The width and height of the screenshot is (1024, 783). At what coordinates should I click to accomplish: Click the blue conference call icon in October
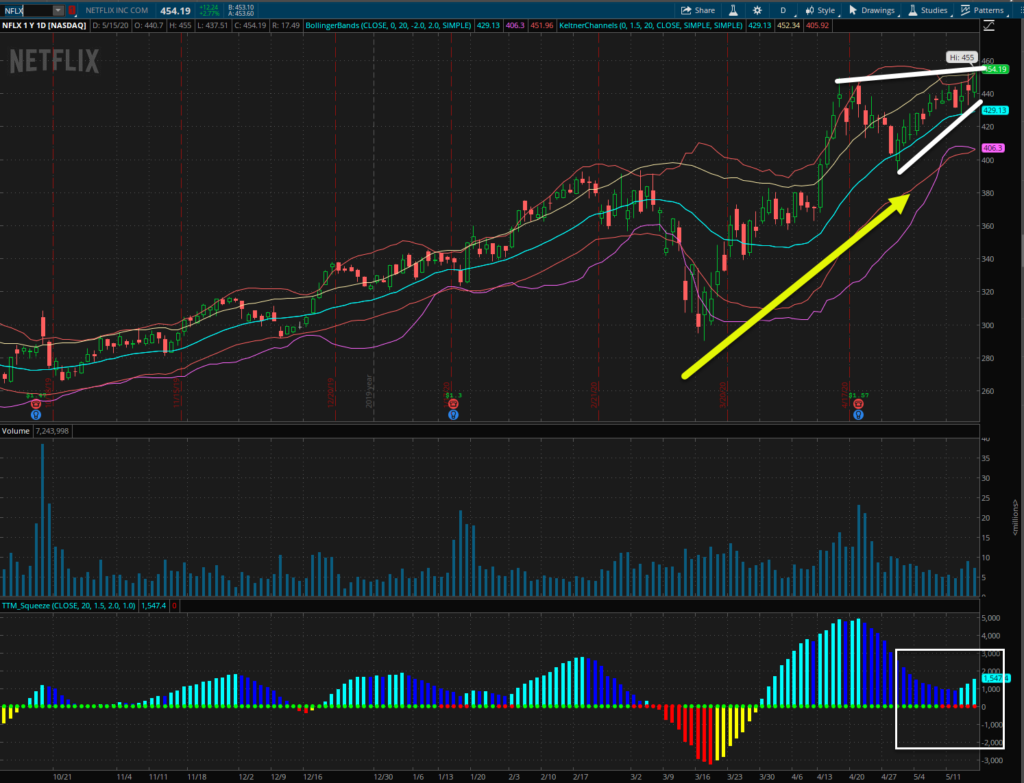(35, 415)
